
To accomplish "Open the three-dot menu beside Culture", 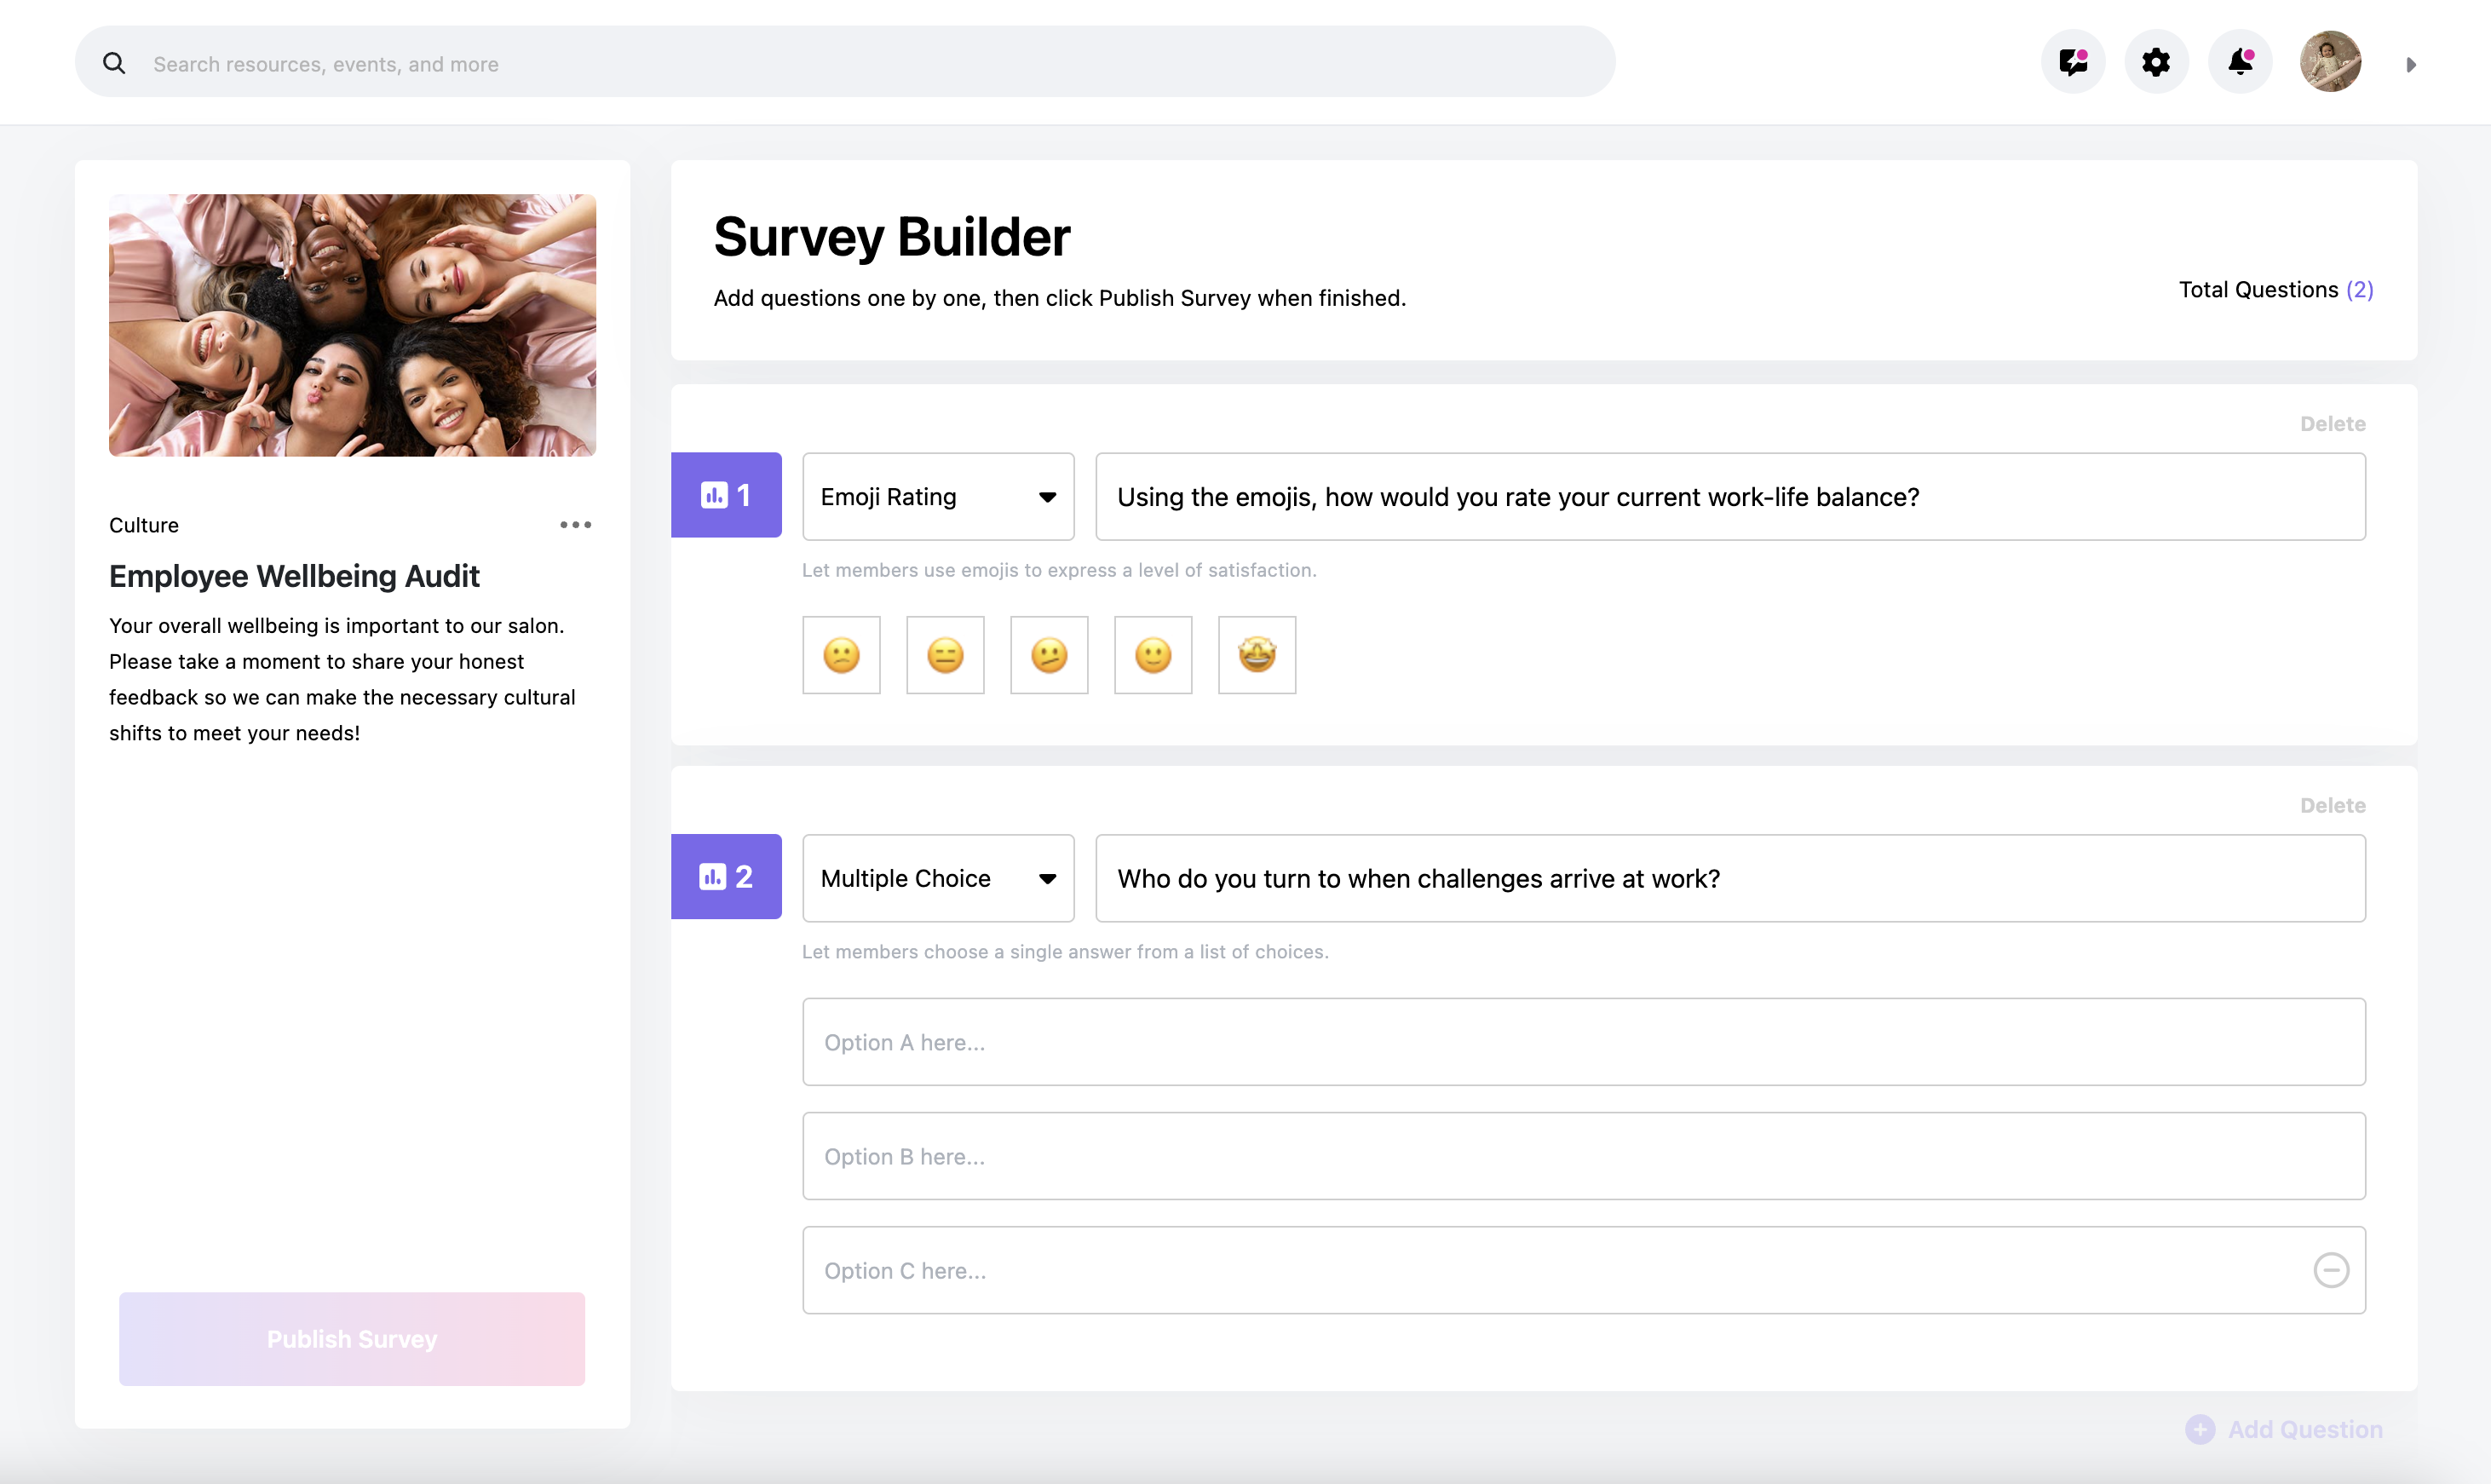I will [575, 524].
